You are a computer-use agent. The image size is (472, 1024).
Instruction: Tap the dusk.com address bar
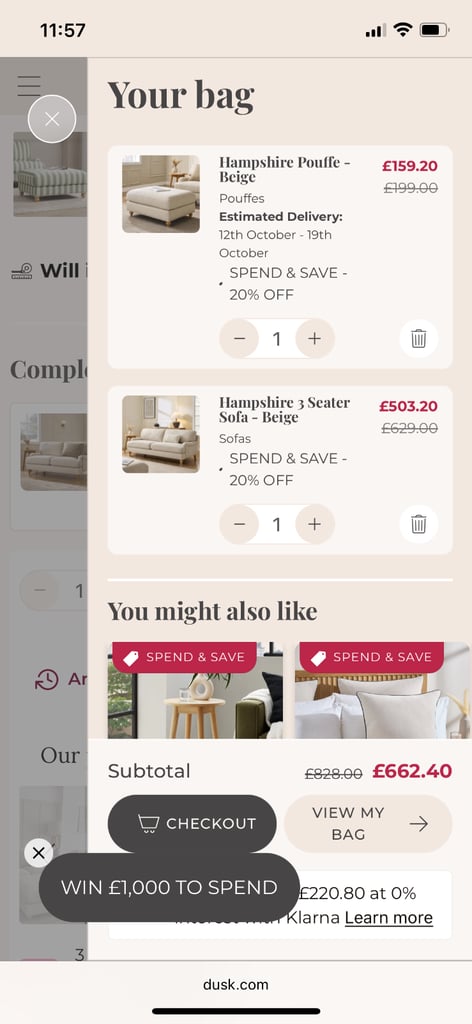(236, 984)
